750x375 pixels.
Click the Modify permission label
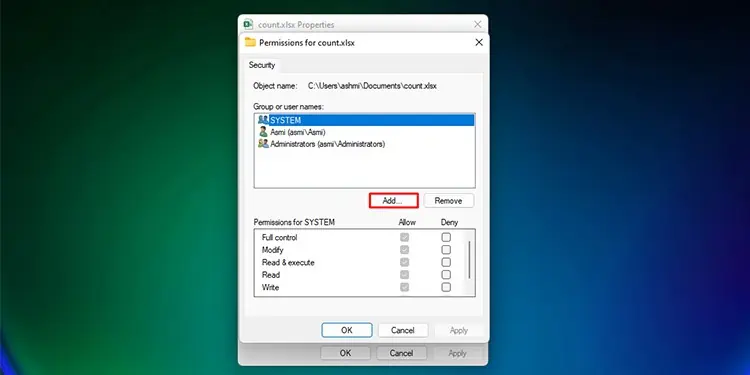coord(273,250)
